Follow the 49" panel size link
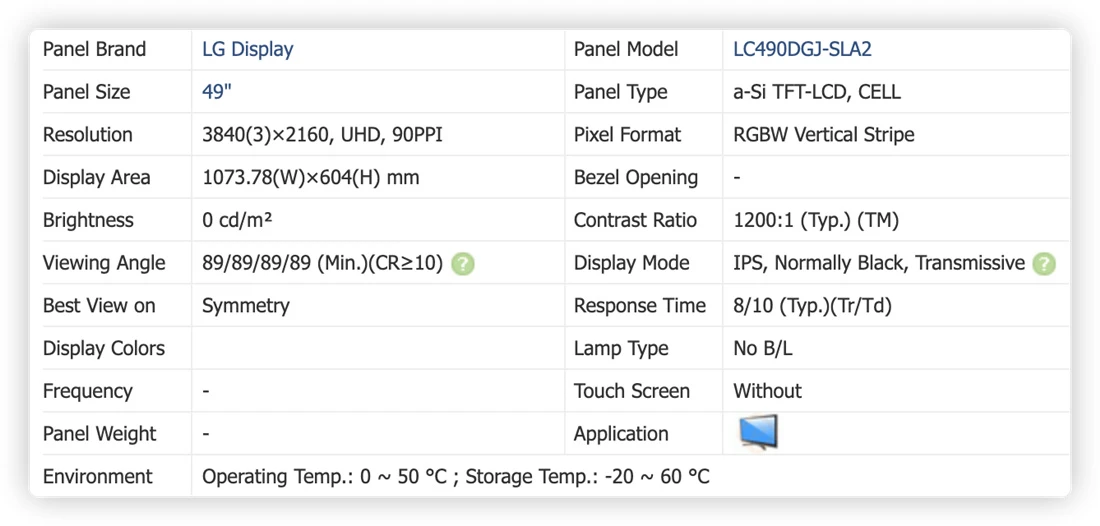The height and width of the screenshot is (526, 1100). (217, 93)
